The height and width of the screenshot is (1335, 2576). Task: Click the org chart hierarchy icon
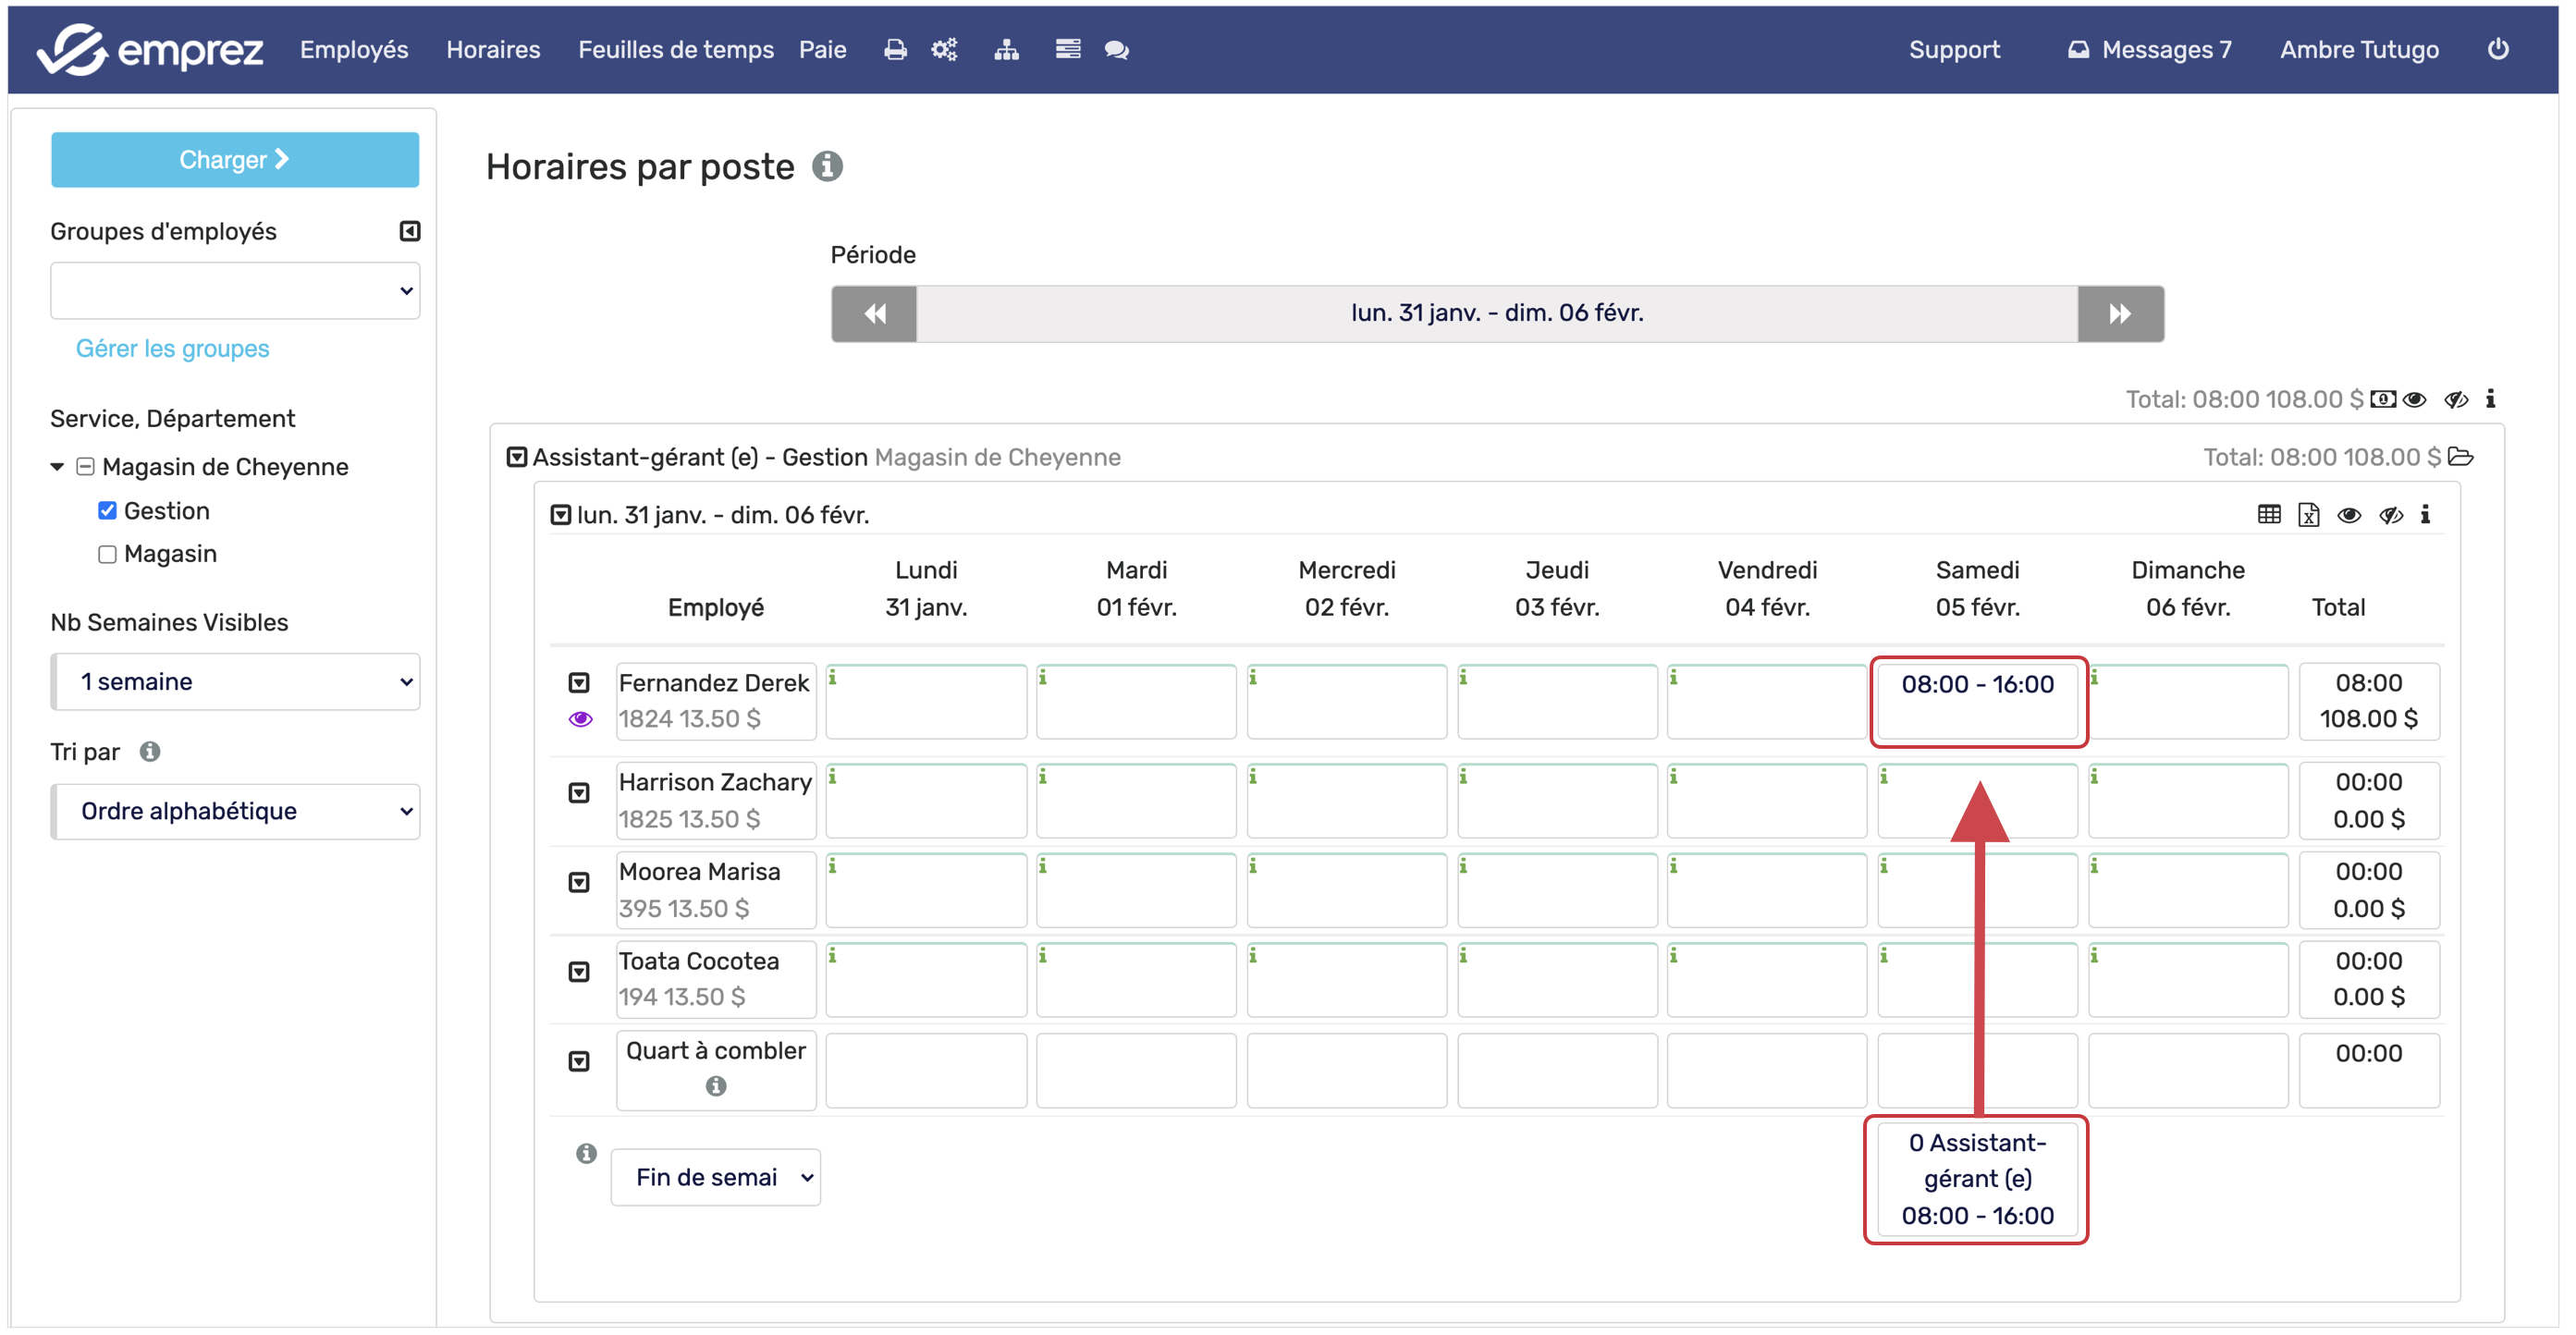click(1006, 50)
